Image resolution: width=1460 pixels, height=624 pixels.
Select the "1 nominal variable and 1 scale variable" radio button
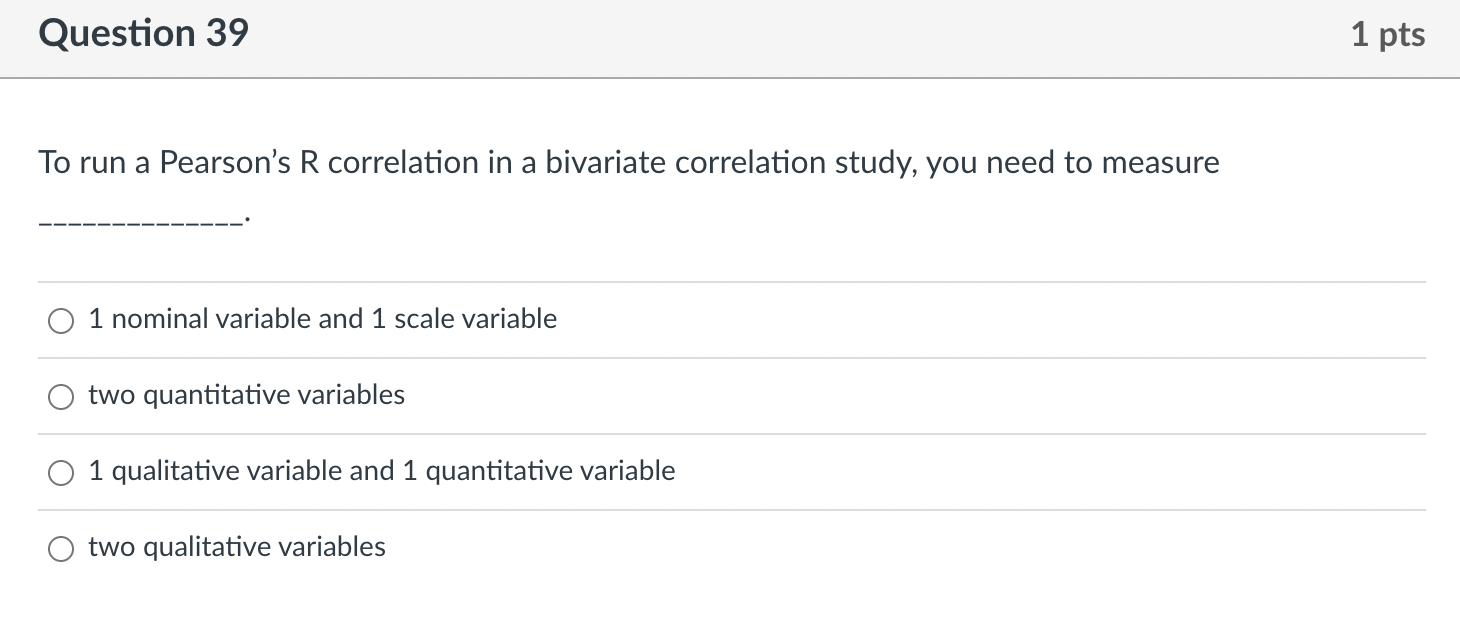point(61,321)
